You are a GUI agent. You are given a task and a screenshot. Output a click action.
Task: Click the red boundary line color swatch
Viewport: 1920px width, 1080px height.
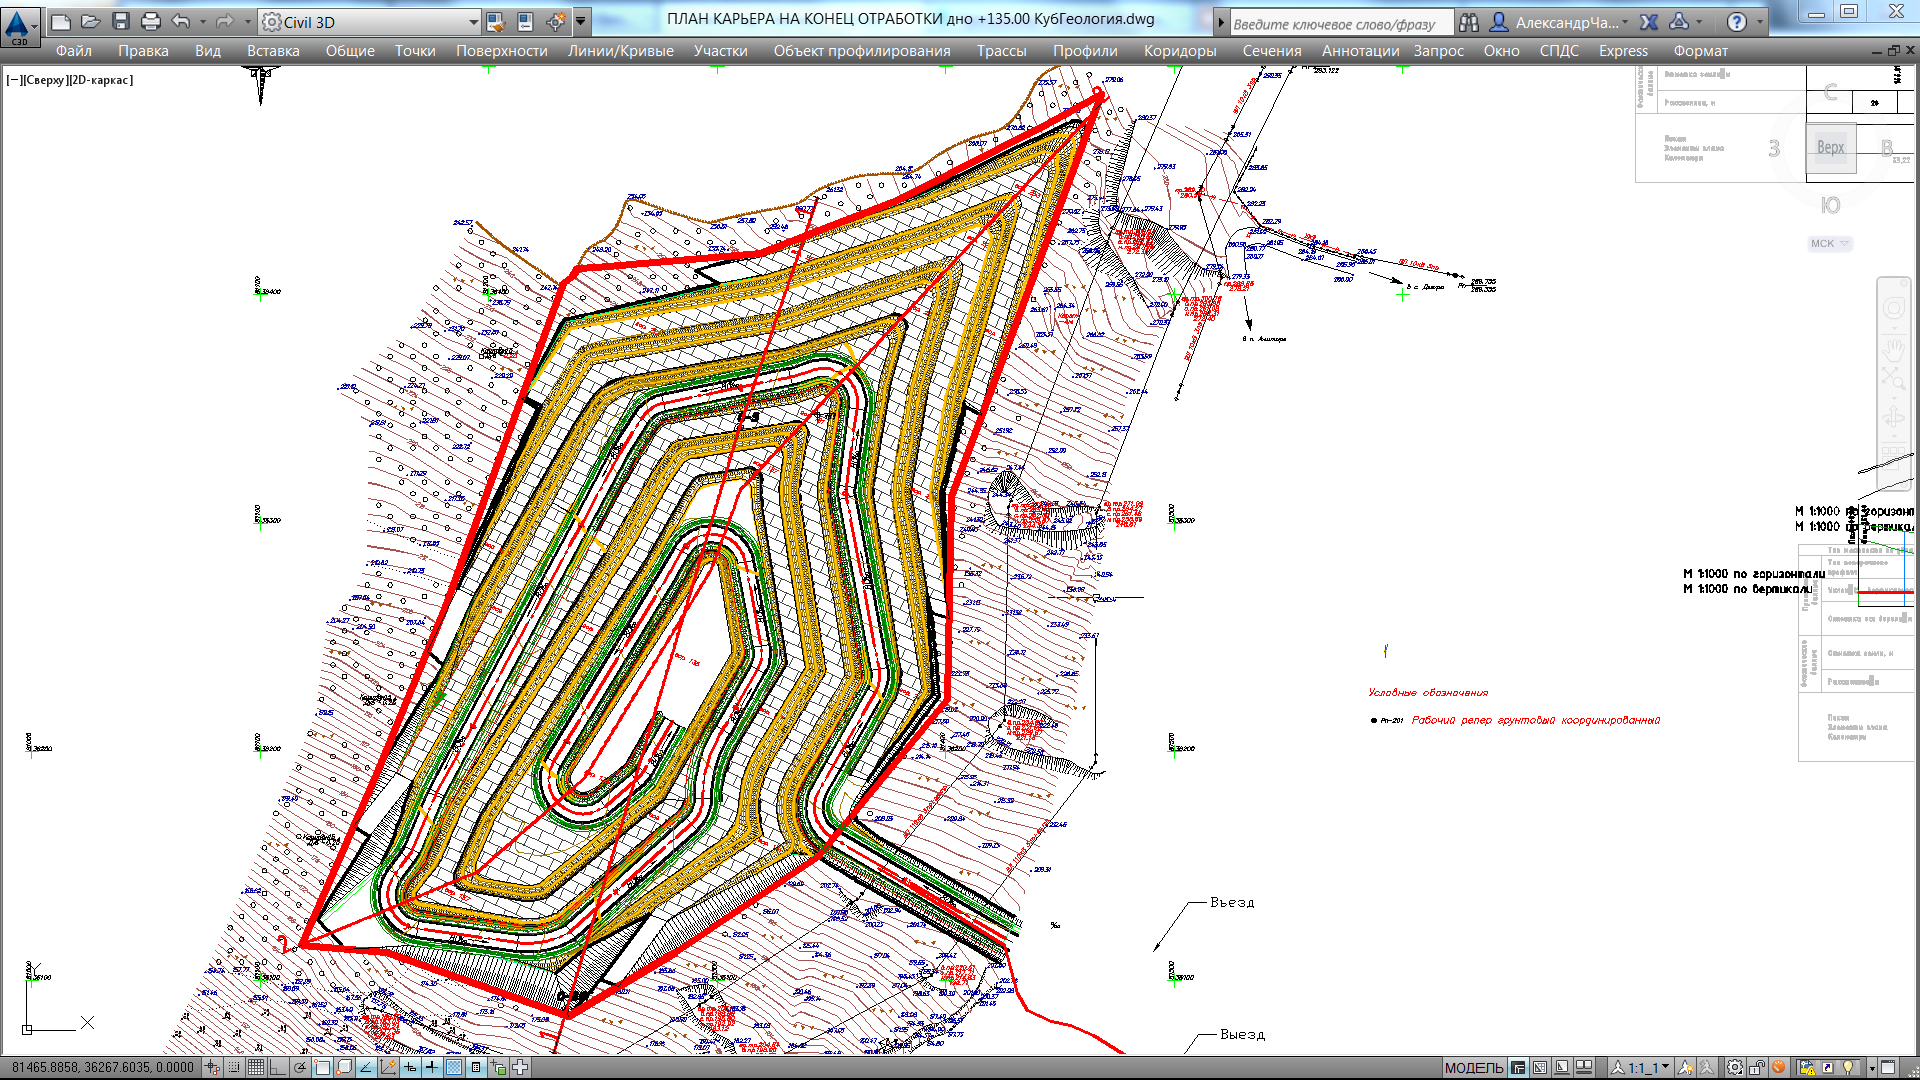[x=1886, y=596]
